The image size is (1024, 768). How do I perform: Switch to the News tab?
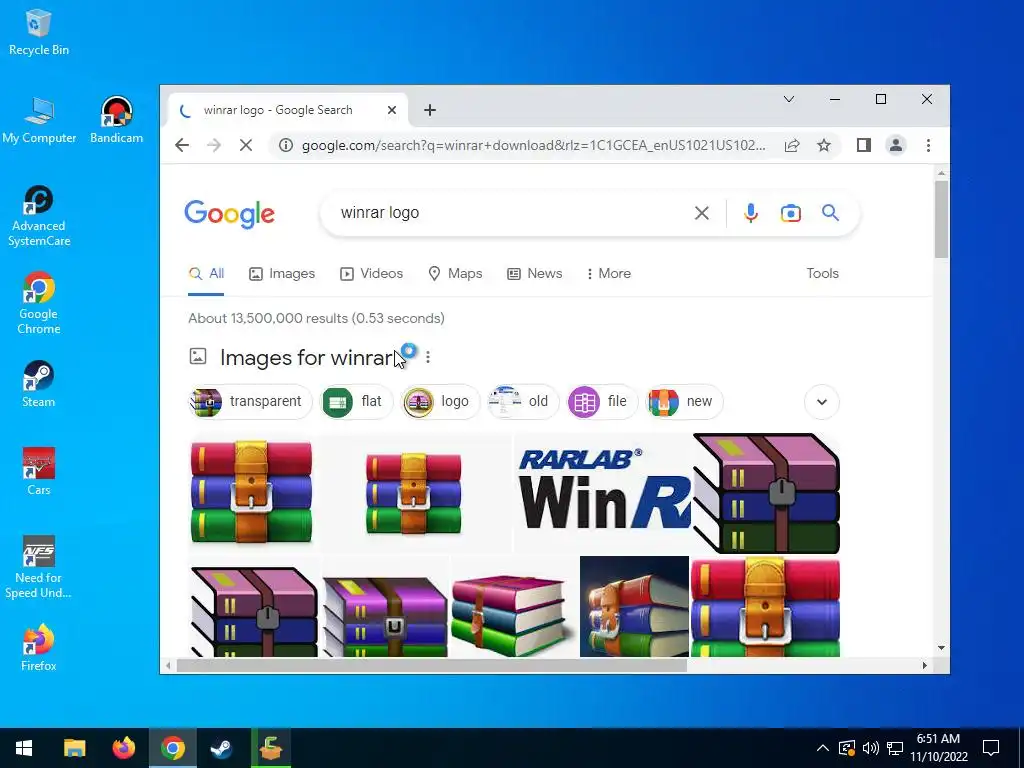tap(535, 274)
